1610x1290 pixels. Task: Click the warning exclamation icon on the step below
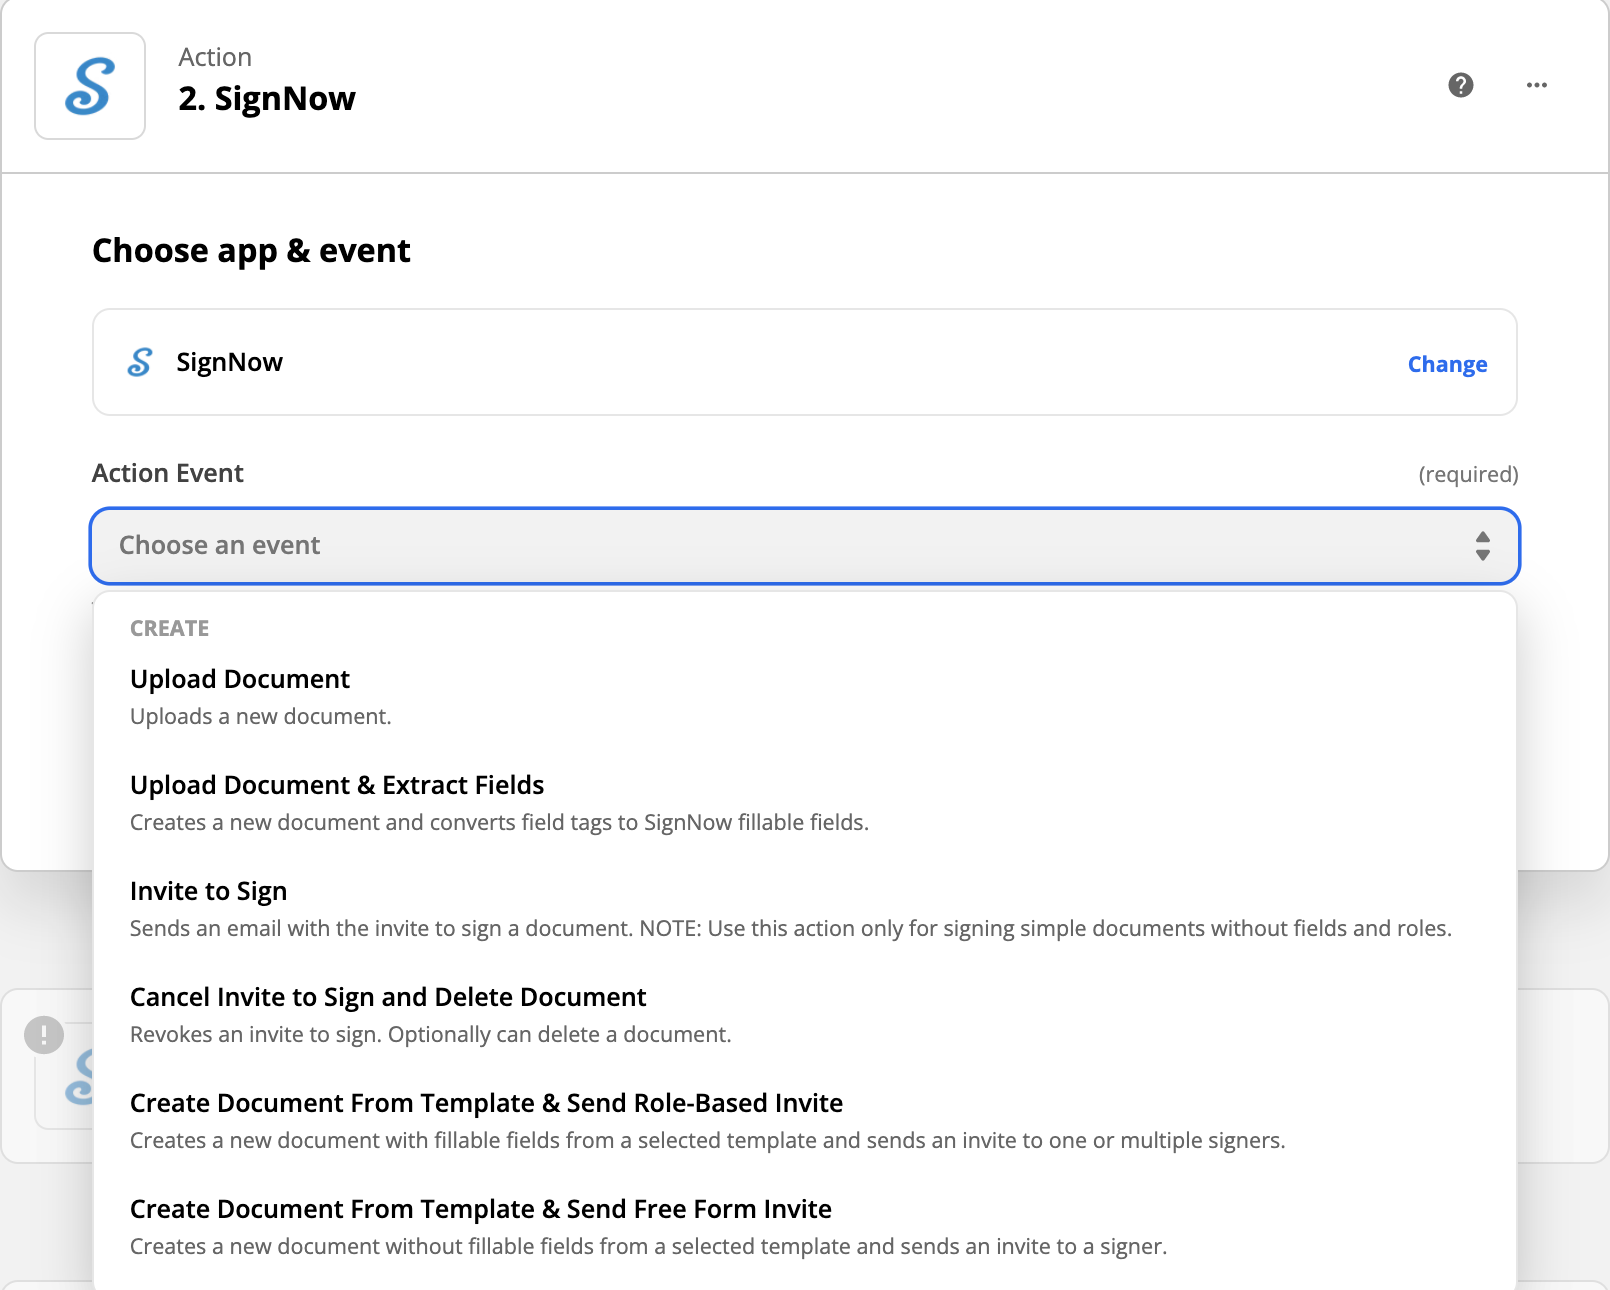(42, 1036)
